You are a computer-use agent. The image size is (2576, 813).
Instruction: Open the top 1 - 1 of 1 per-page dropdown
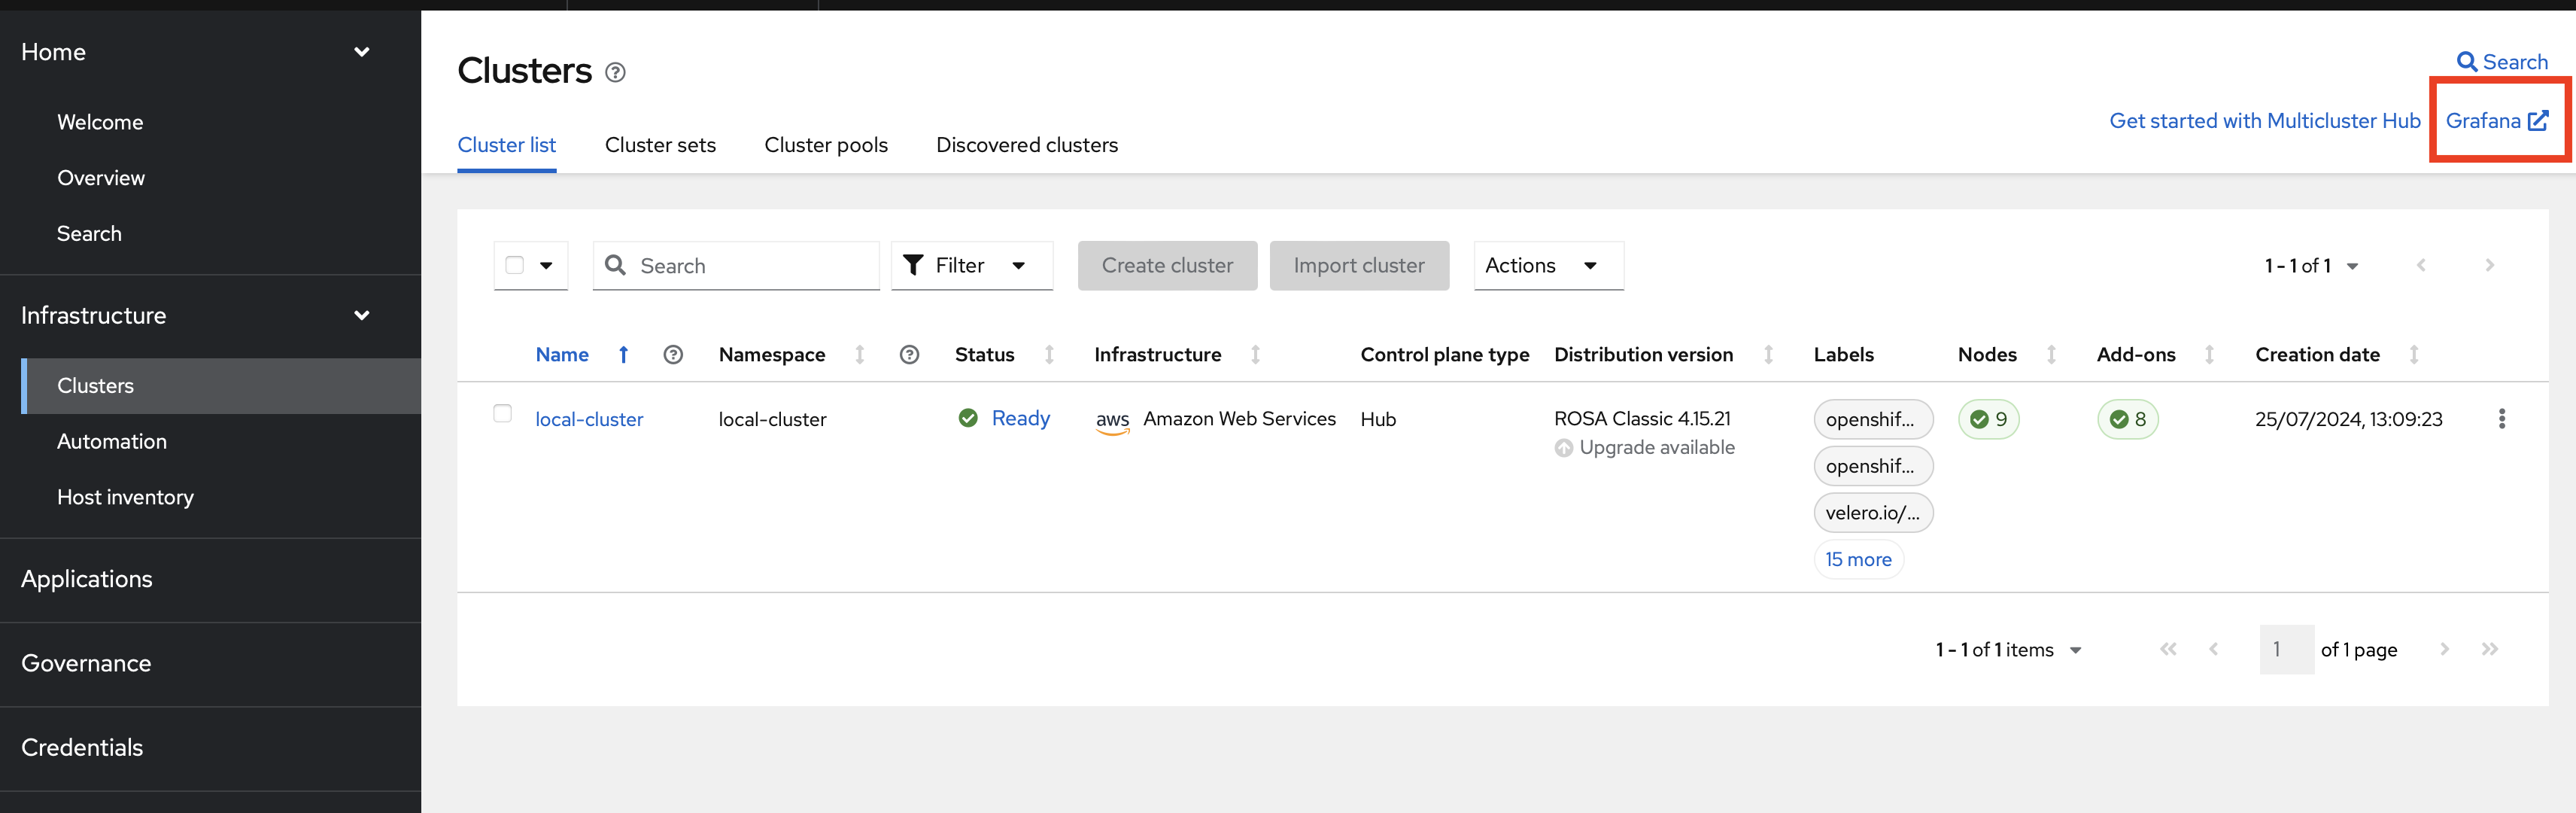2311,266
